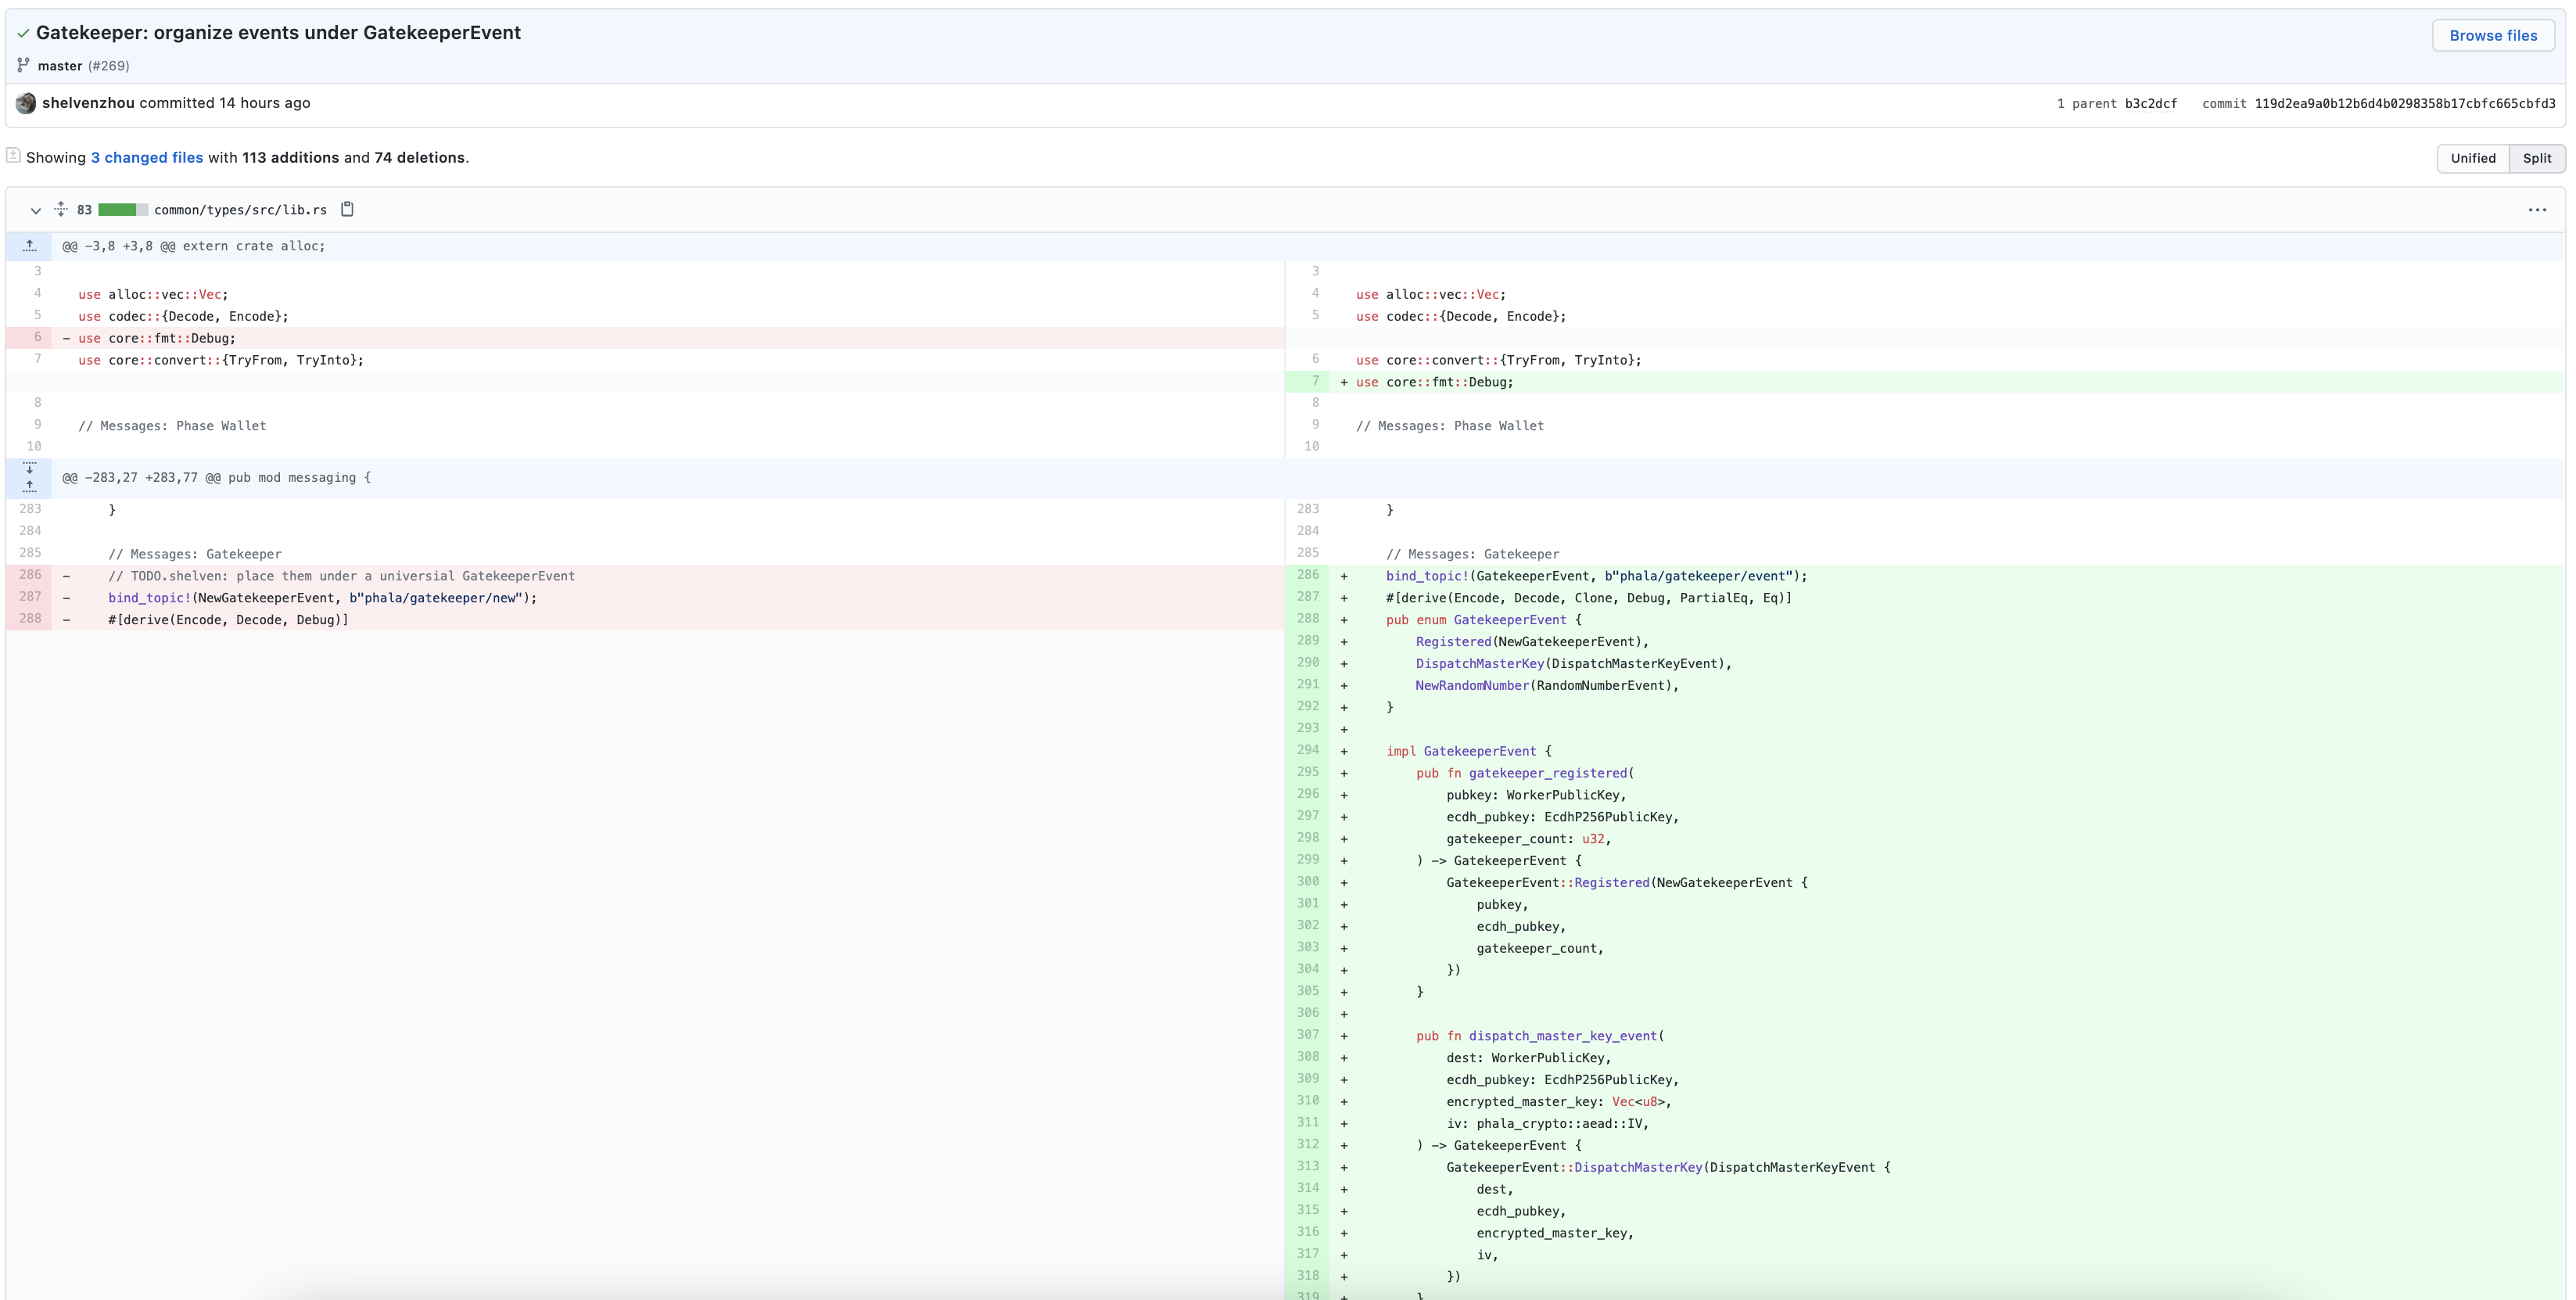Open pull request #269 link
This screenshot has width=2576, height=1300.
click(x=109, y=66)
